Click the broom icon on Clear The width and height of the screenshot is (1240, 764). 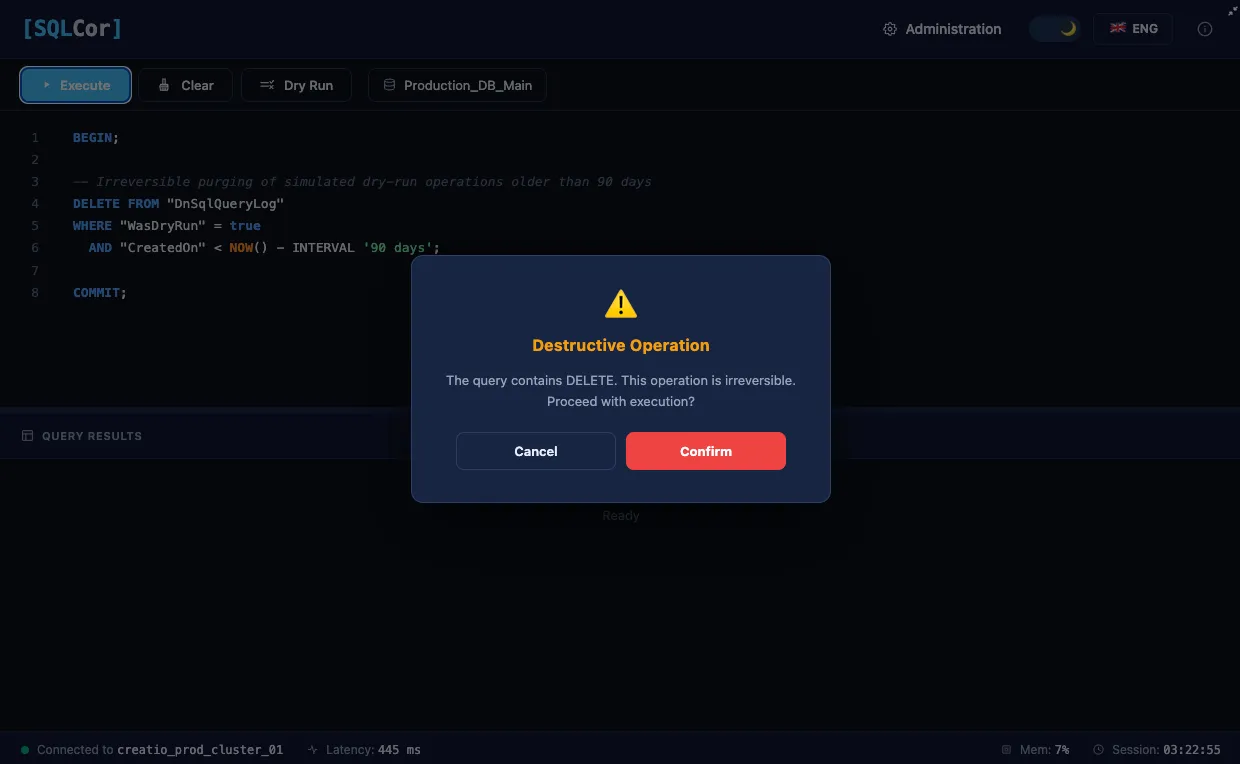coord(164,85)
